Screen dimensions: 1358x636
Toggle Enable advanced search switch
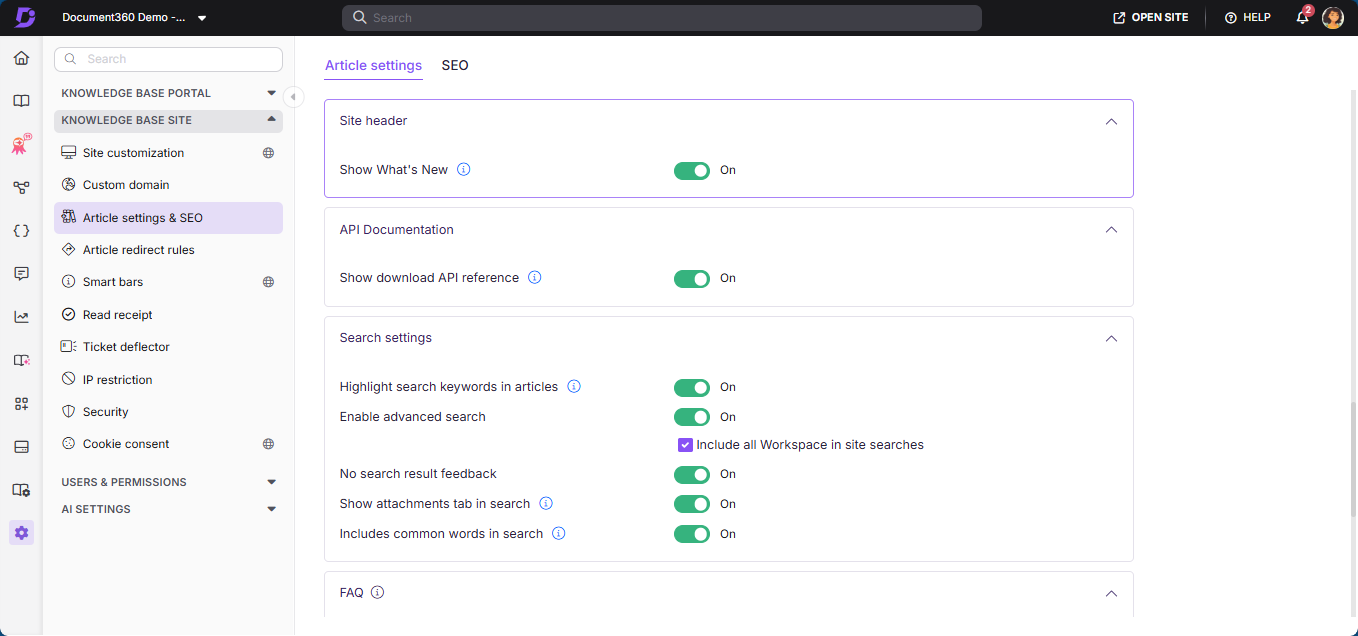click(692, 417)
